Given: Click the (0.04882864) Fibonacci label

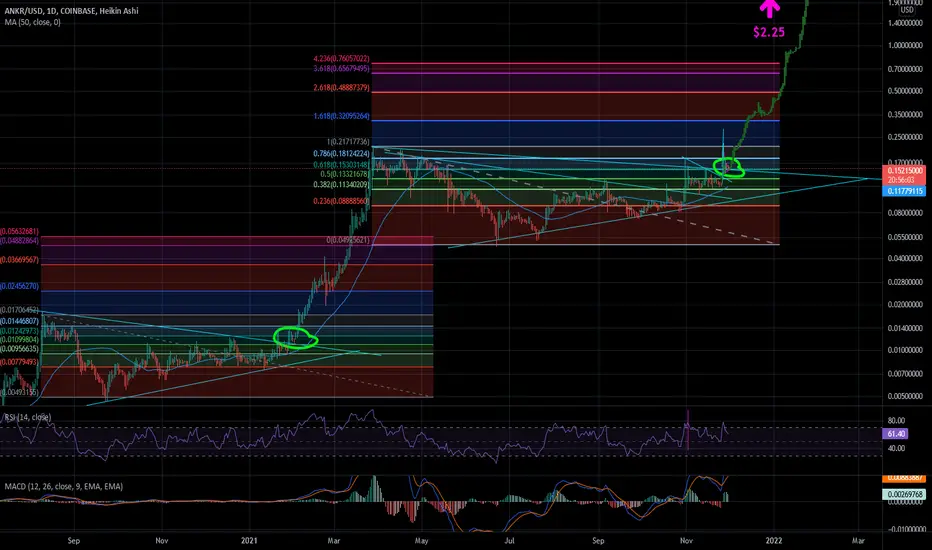Looking at the screenshot, I should pyautogui.click(x=20, y=241).
